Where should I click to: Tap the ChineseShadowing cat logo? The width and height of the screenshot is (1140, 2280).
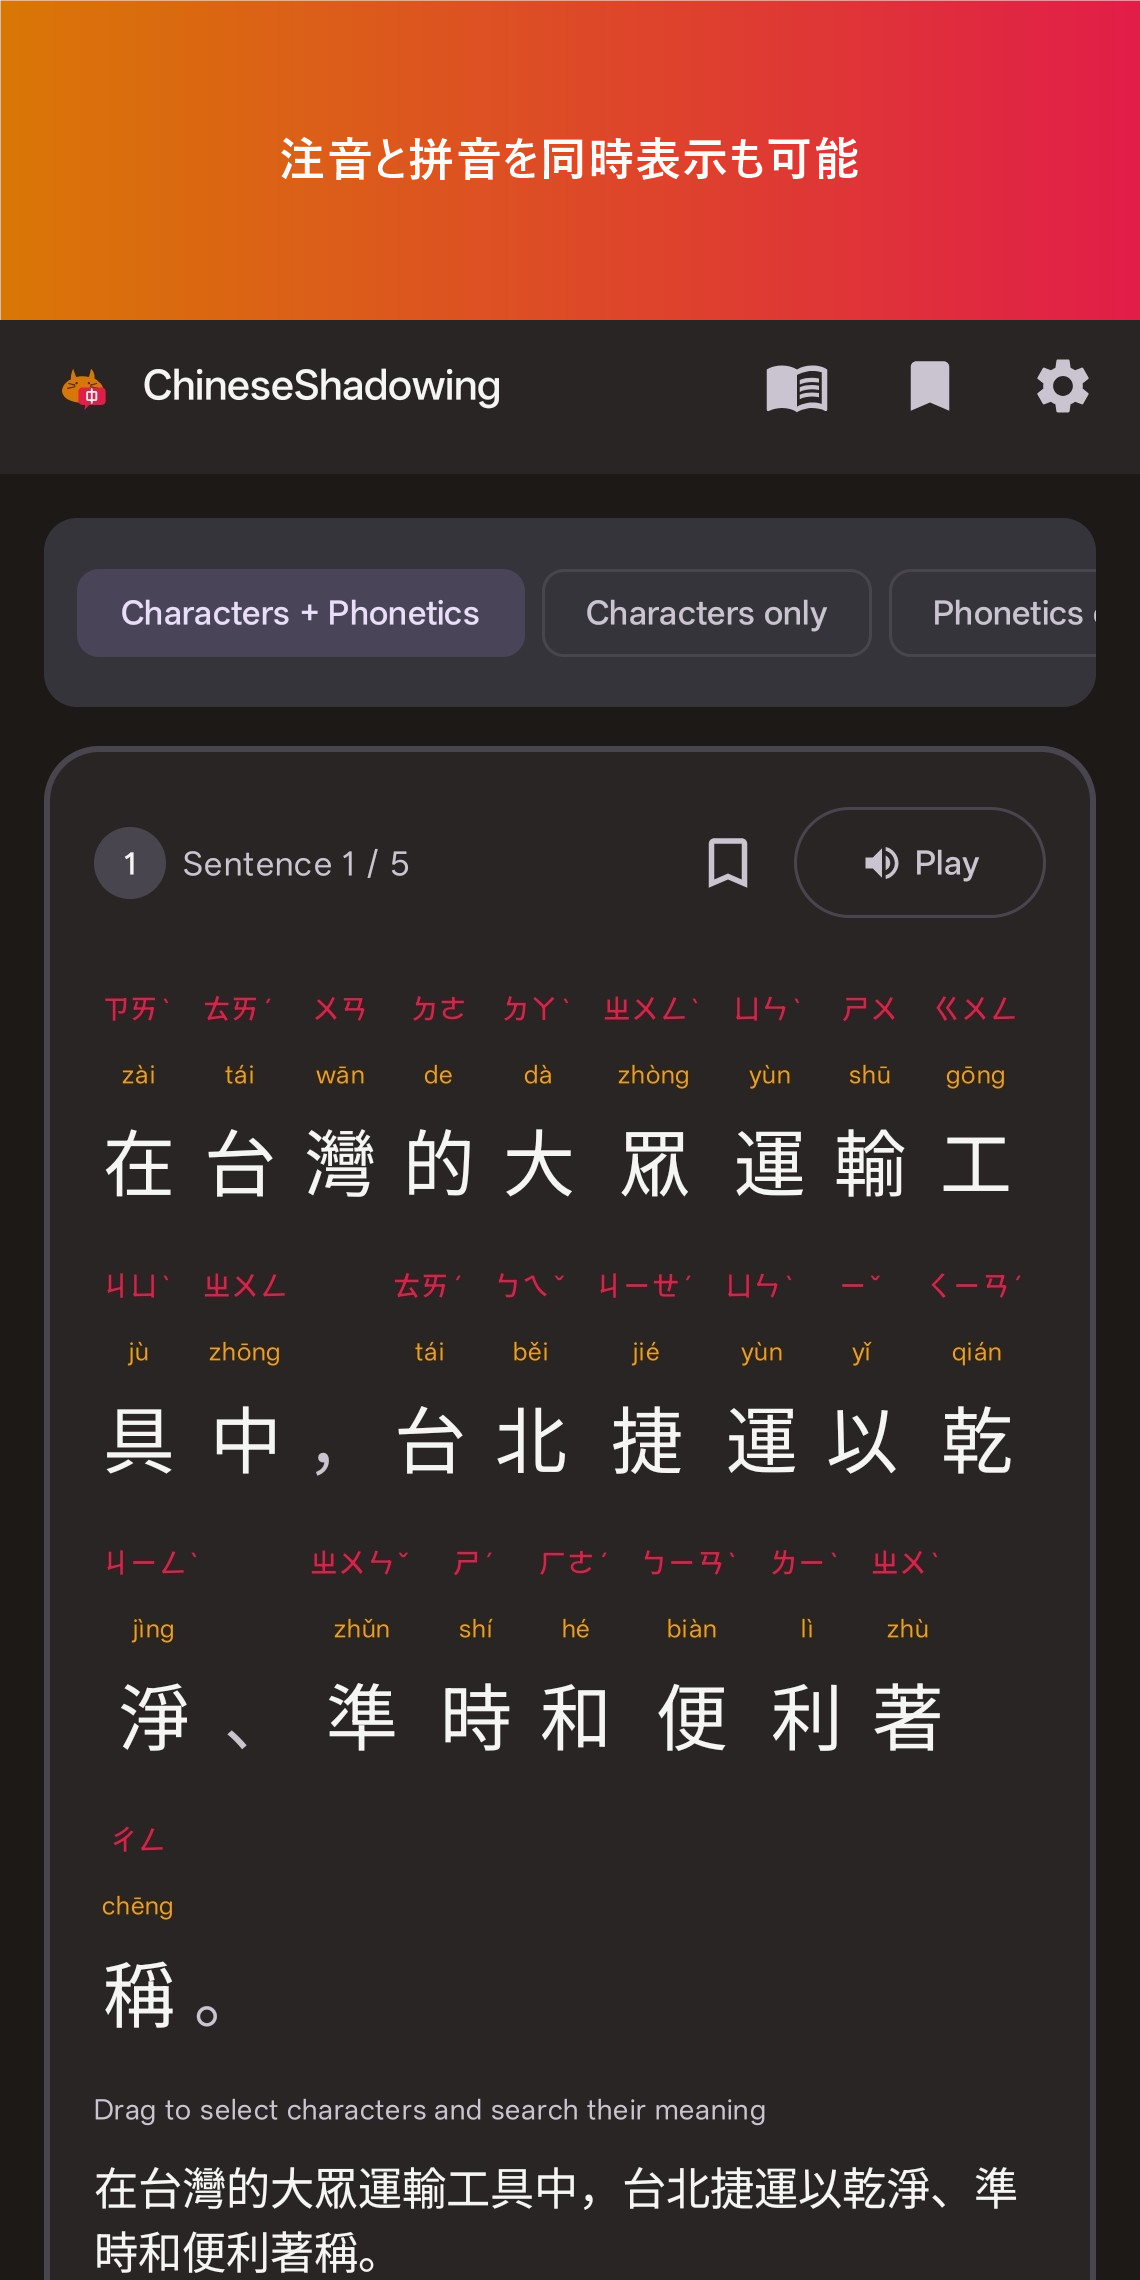(84, 388)
